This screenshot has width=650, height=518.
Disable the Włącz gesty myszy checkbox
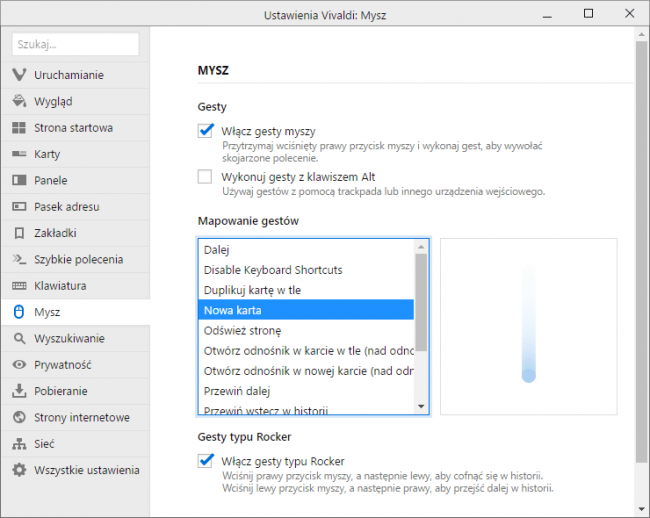point(205,131)
